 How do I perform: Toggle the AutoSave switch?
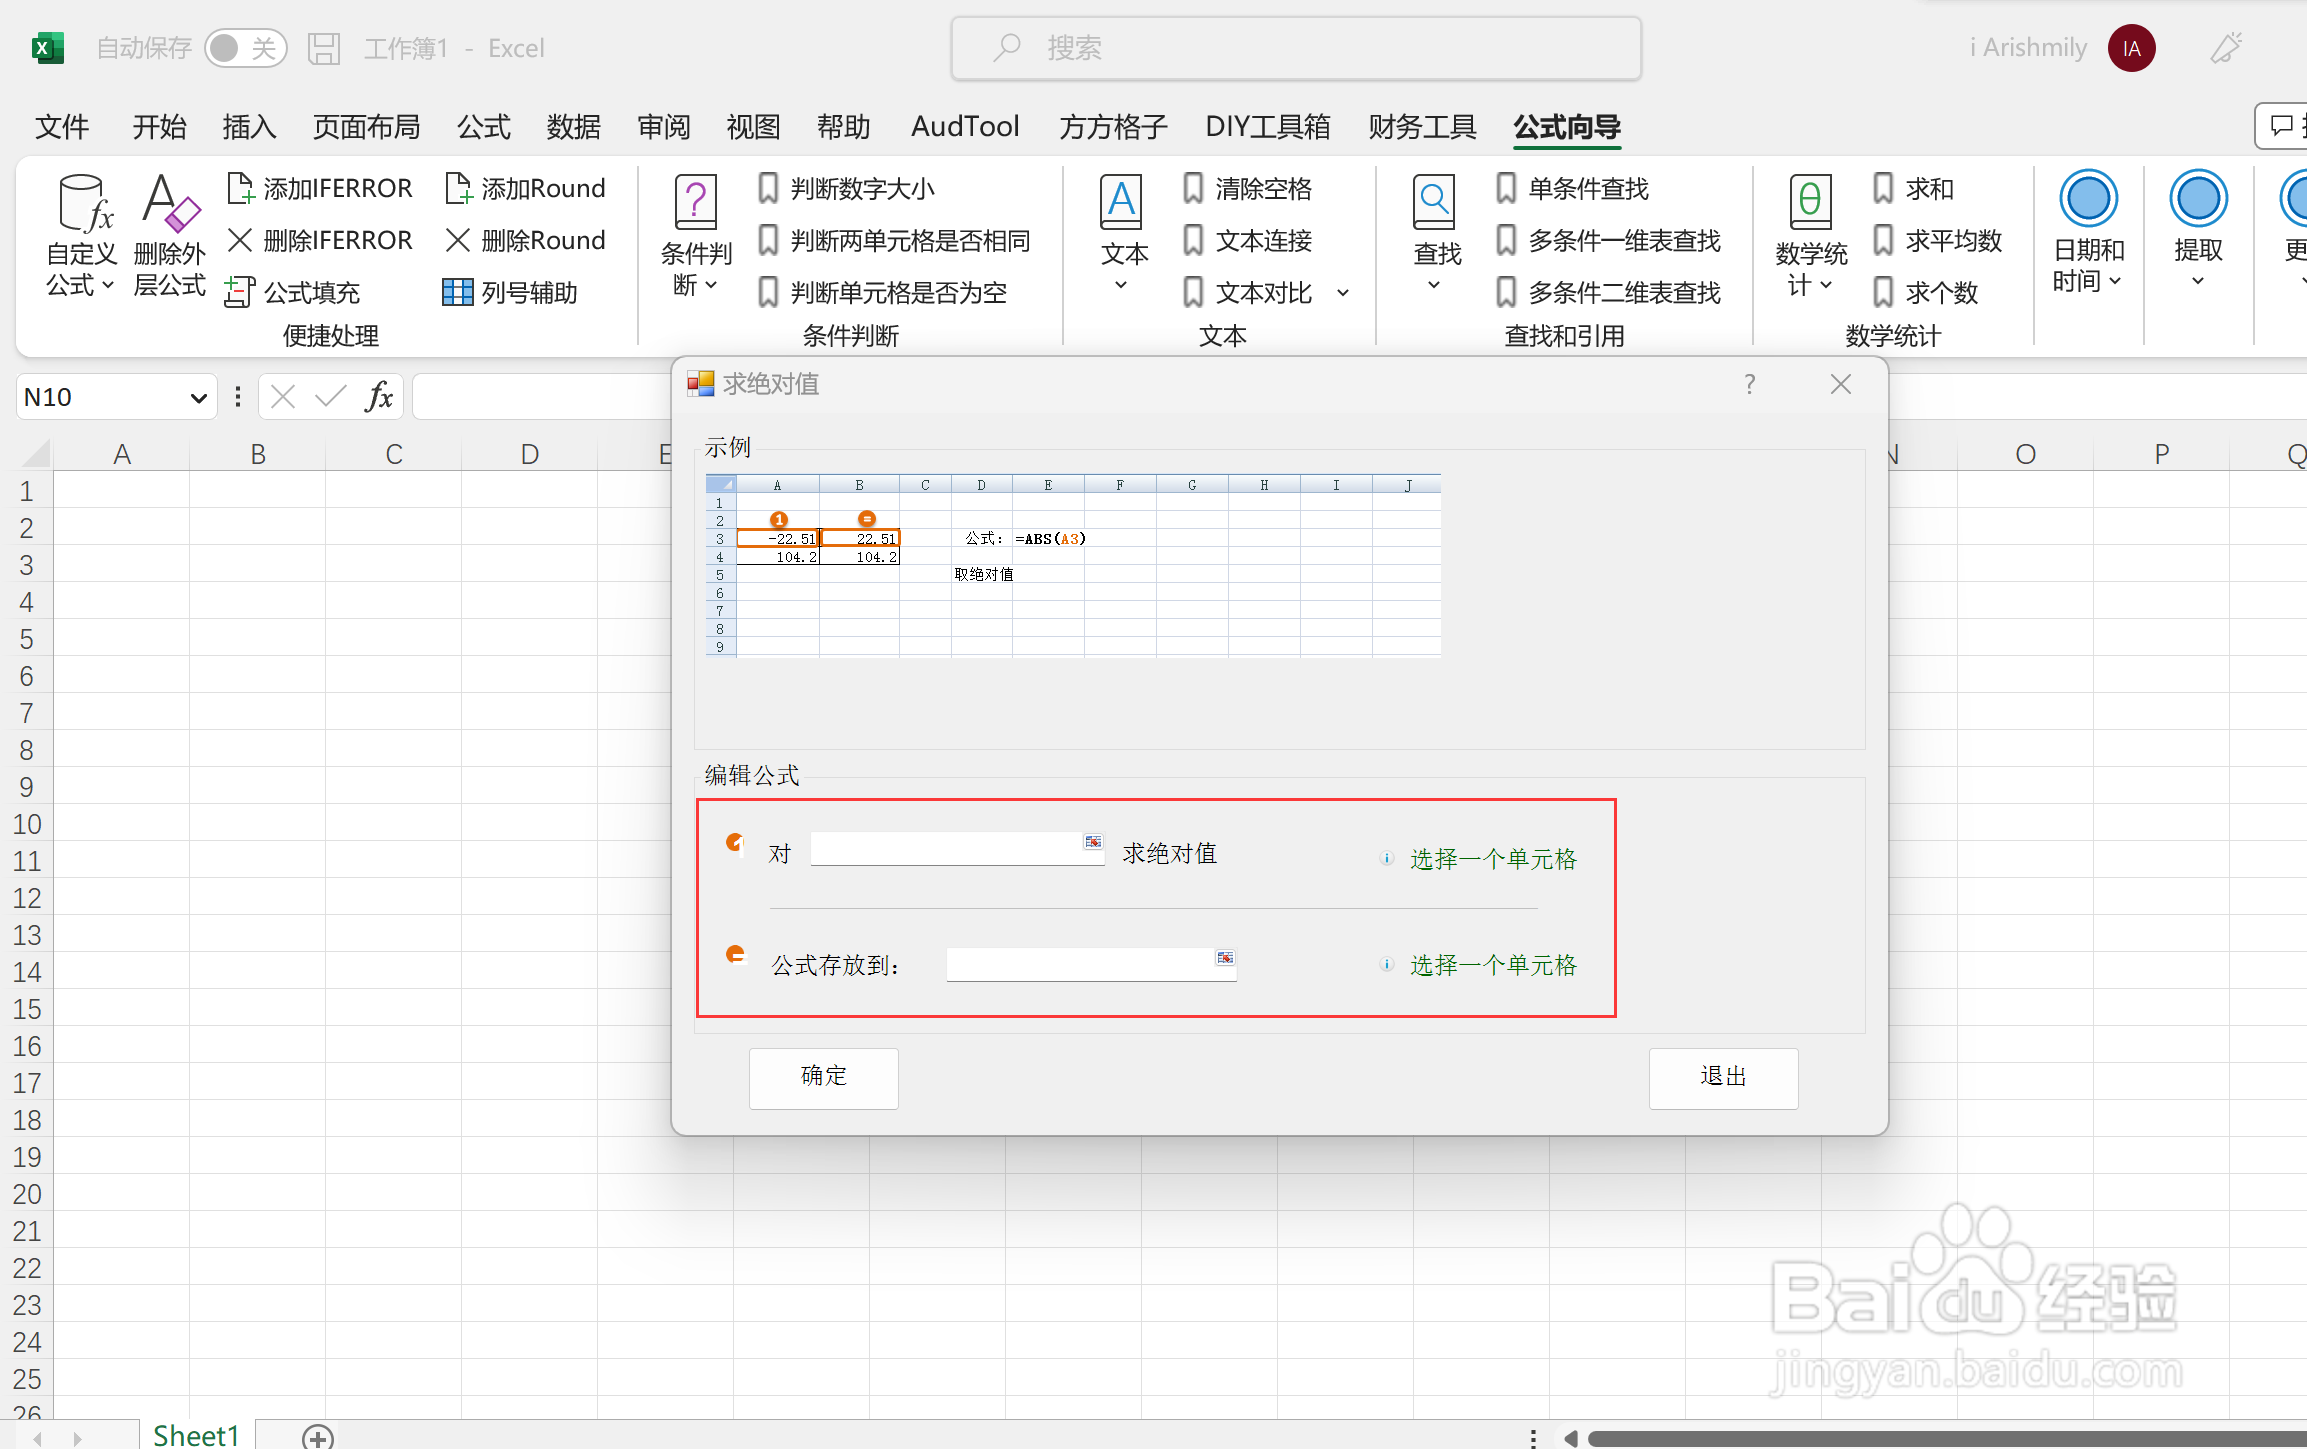click(245, 48)
